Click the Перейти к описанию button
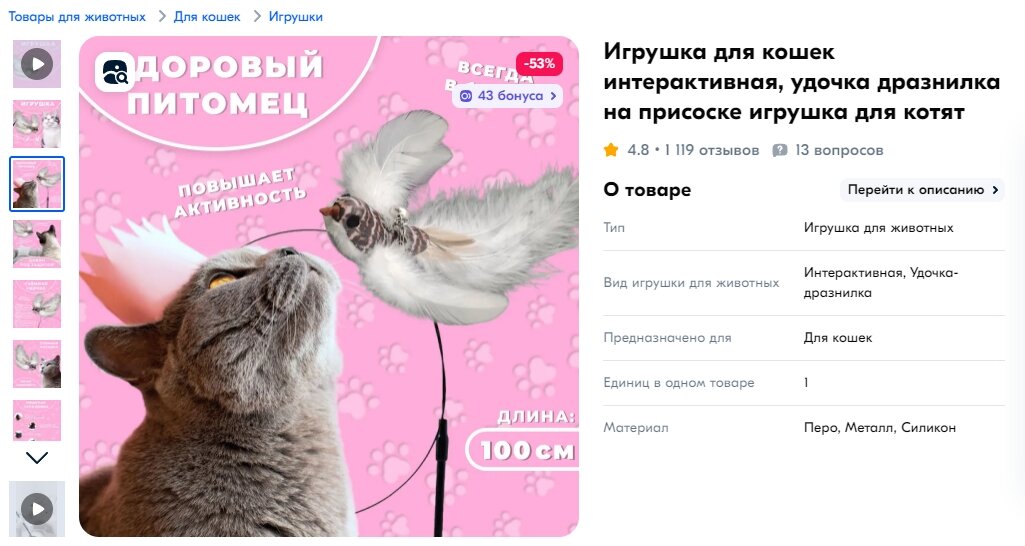 click(x=922, y=190)
